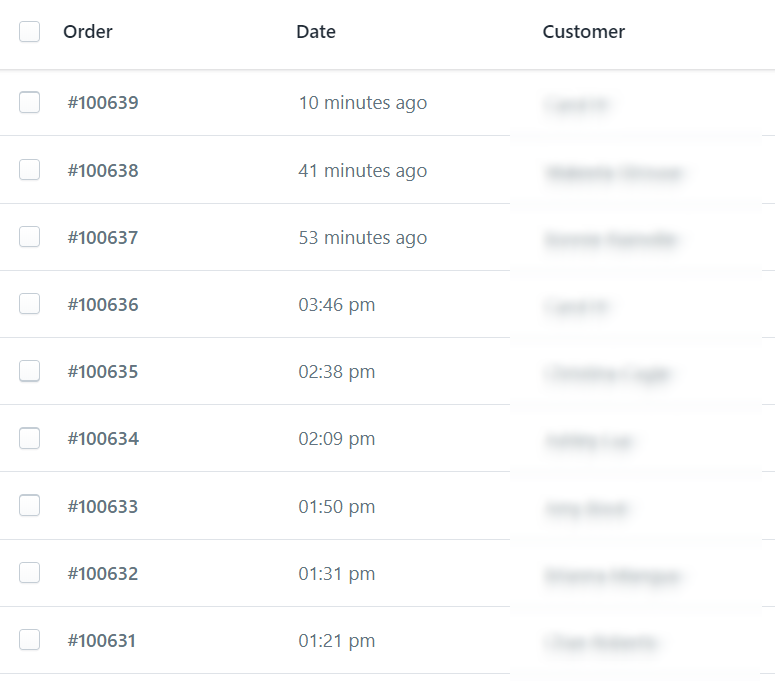Viewport: 775px width, 685px height.
Task: Sort orders by Date column header
Action: click(316, 32)
